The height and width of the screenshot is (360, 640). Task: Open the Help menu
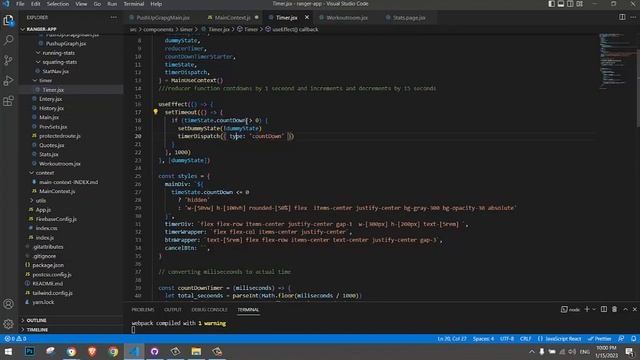tap(156, 4)
